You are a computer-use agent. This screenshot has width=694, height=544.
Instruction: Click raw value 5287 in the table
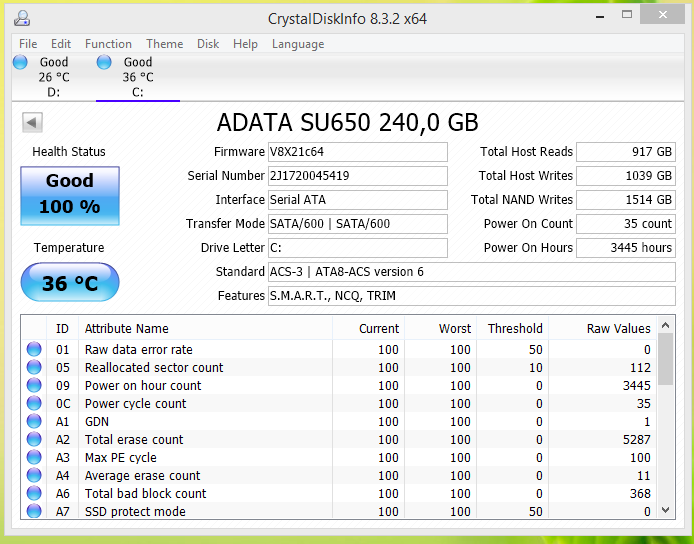[x=636, y=440]
